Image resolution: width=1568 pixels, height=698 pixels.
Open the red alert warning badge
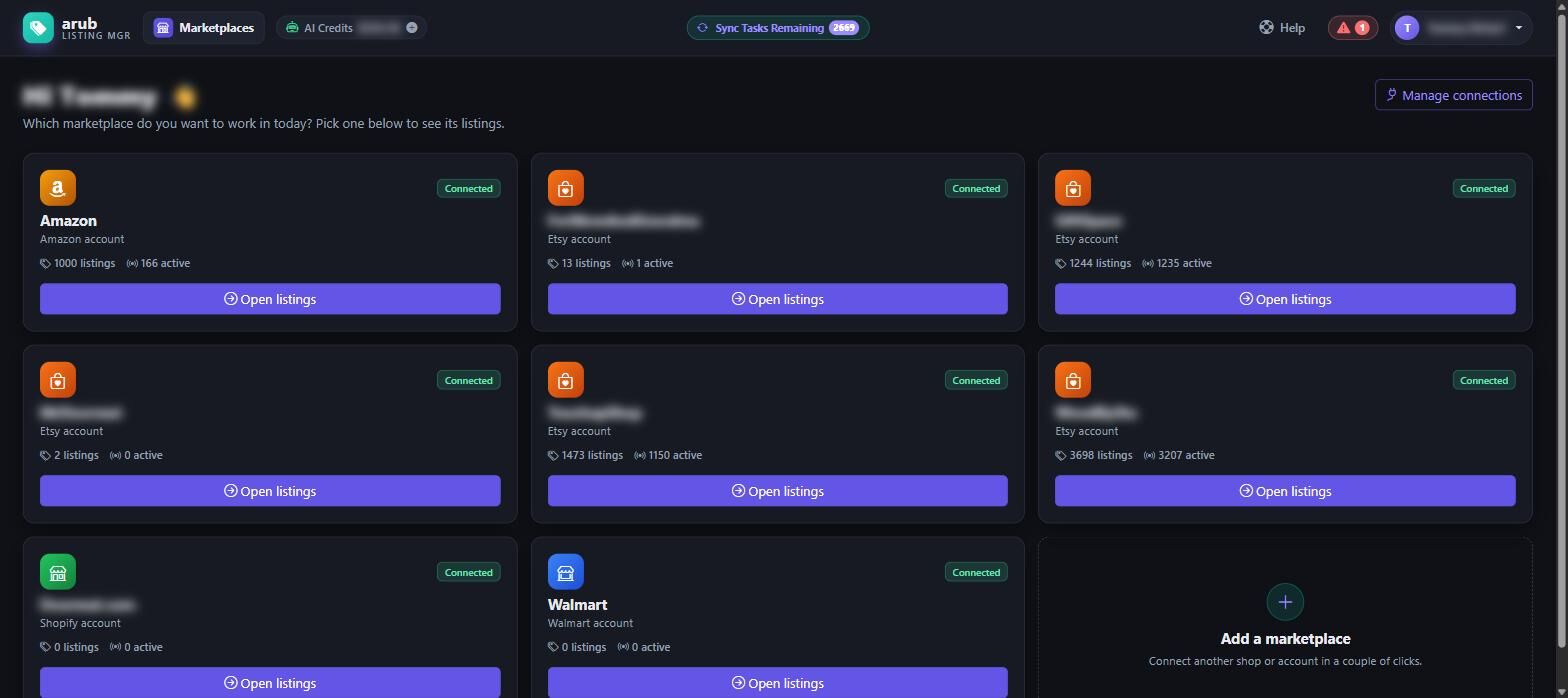1352,28
